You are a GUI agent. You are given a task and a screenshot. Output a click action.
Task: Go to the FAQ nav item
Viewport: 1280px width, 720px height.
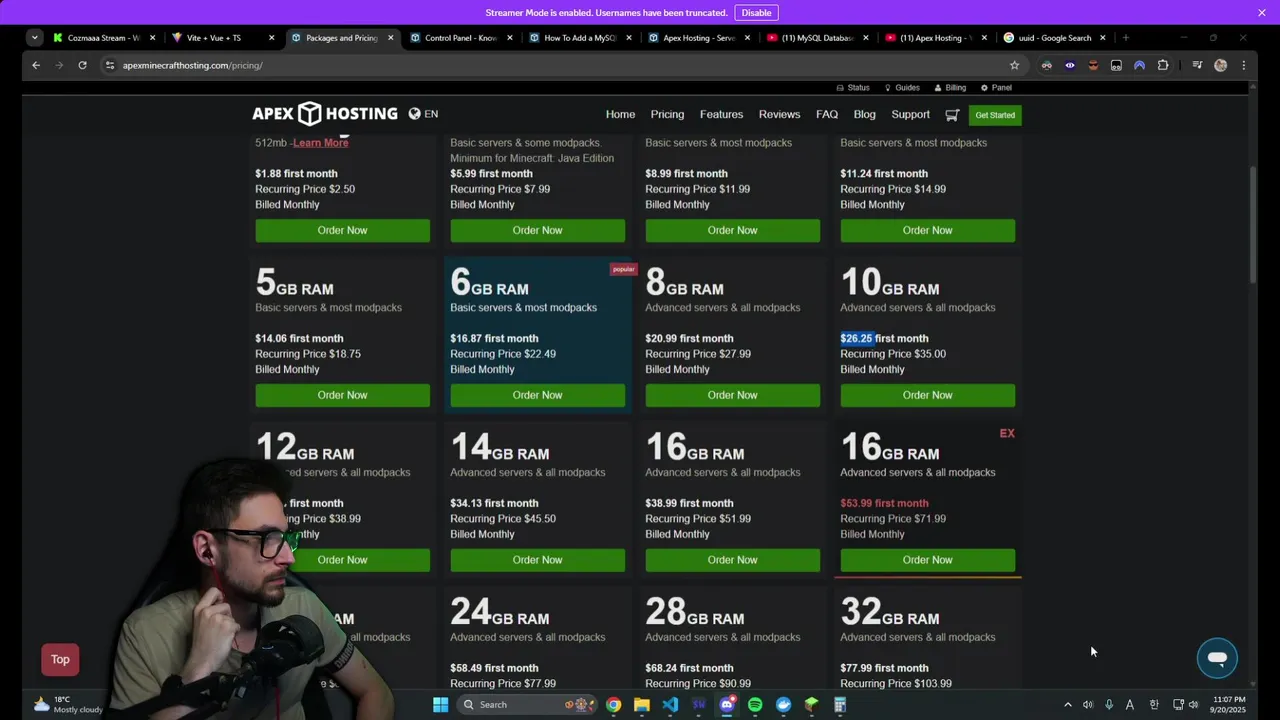[827, 114]
